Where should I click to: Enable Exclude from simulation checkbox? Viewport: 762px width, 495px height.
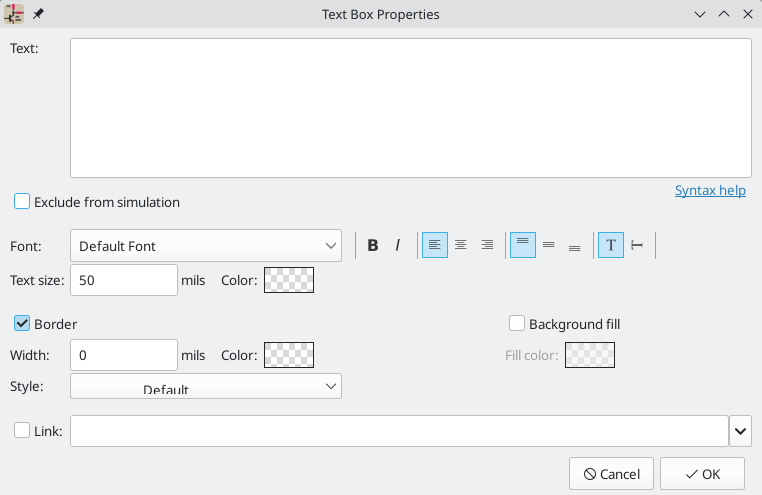coord(22,202)
